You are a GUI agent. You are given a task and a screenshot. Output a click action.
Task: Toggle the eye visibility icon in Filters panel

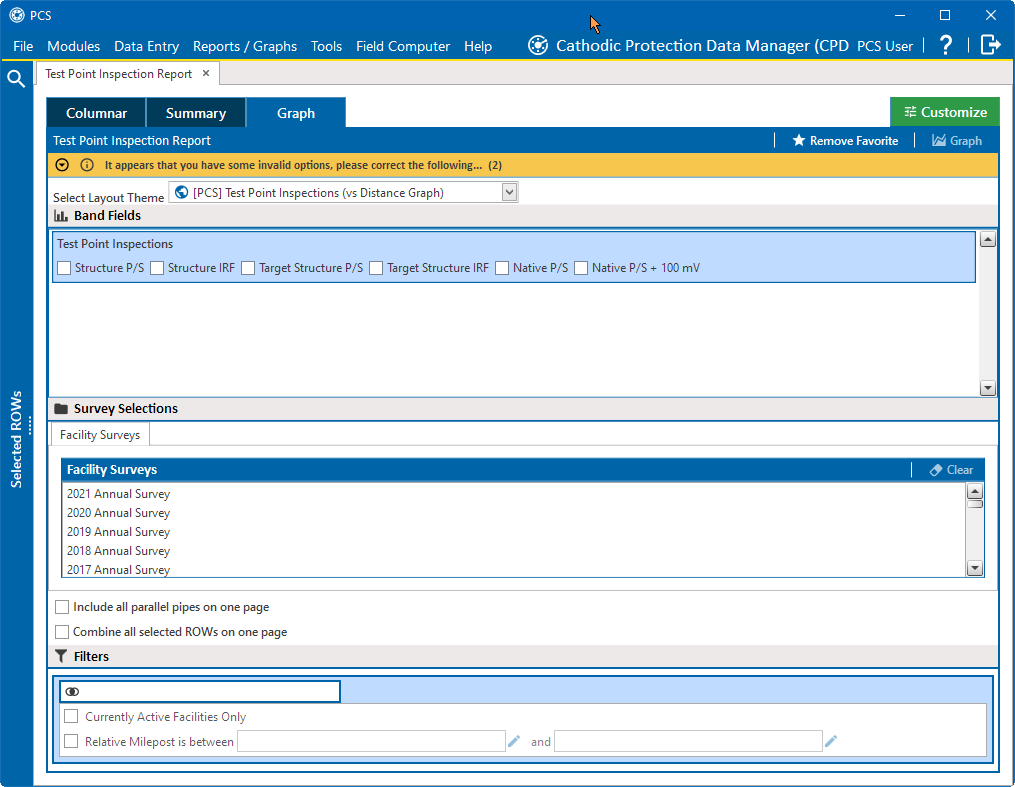71,691
